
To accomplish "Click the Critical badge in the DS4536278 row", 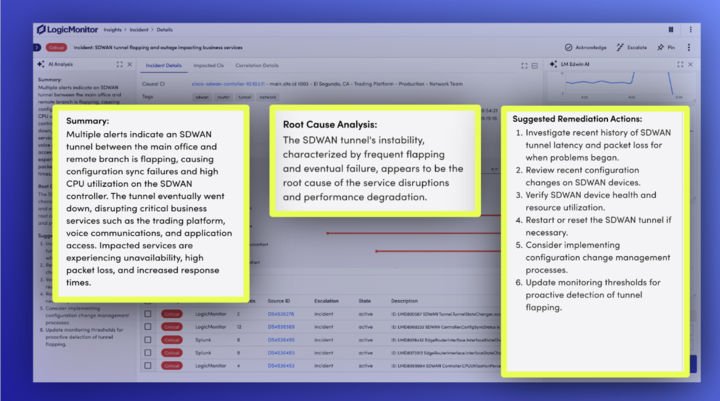I will pyautogui.click(x=172, y=314).
